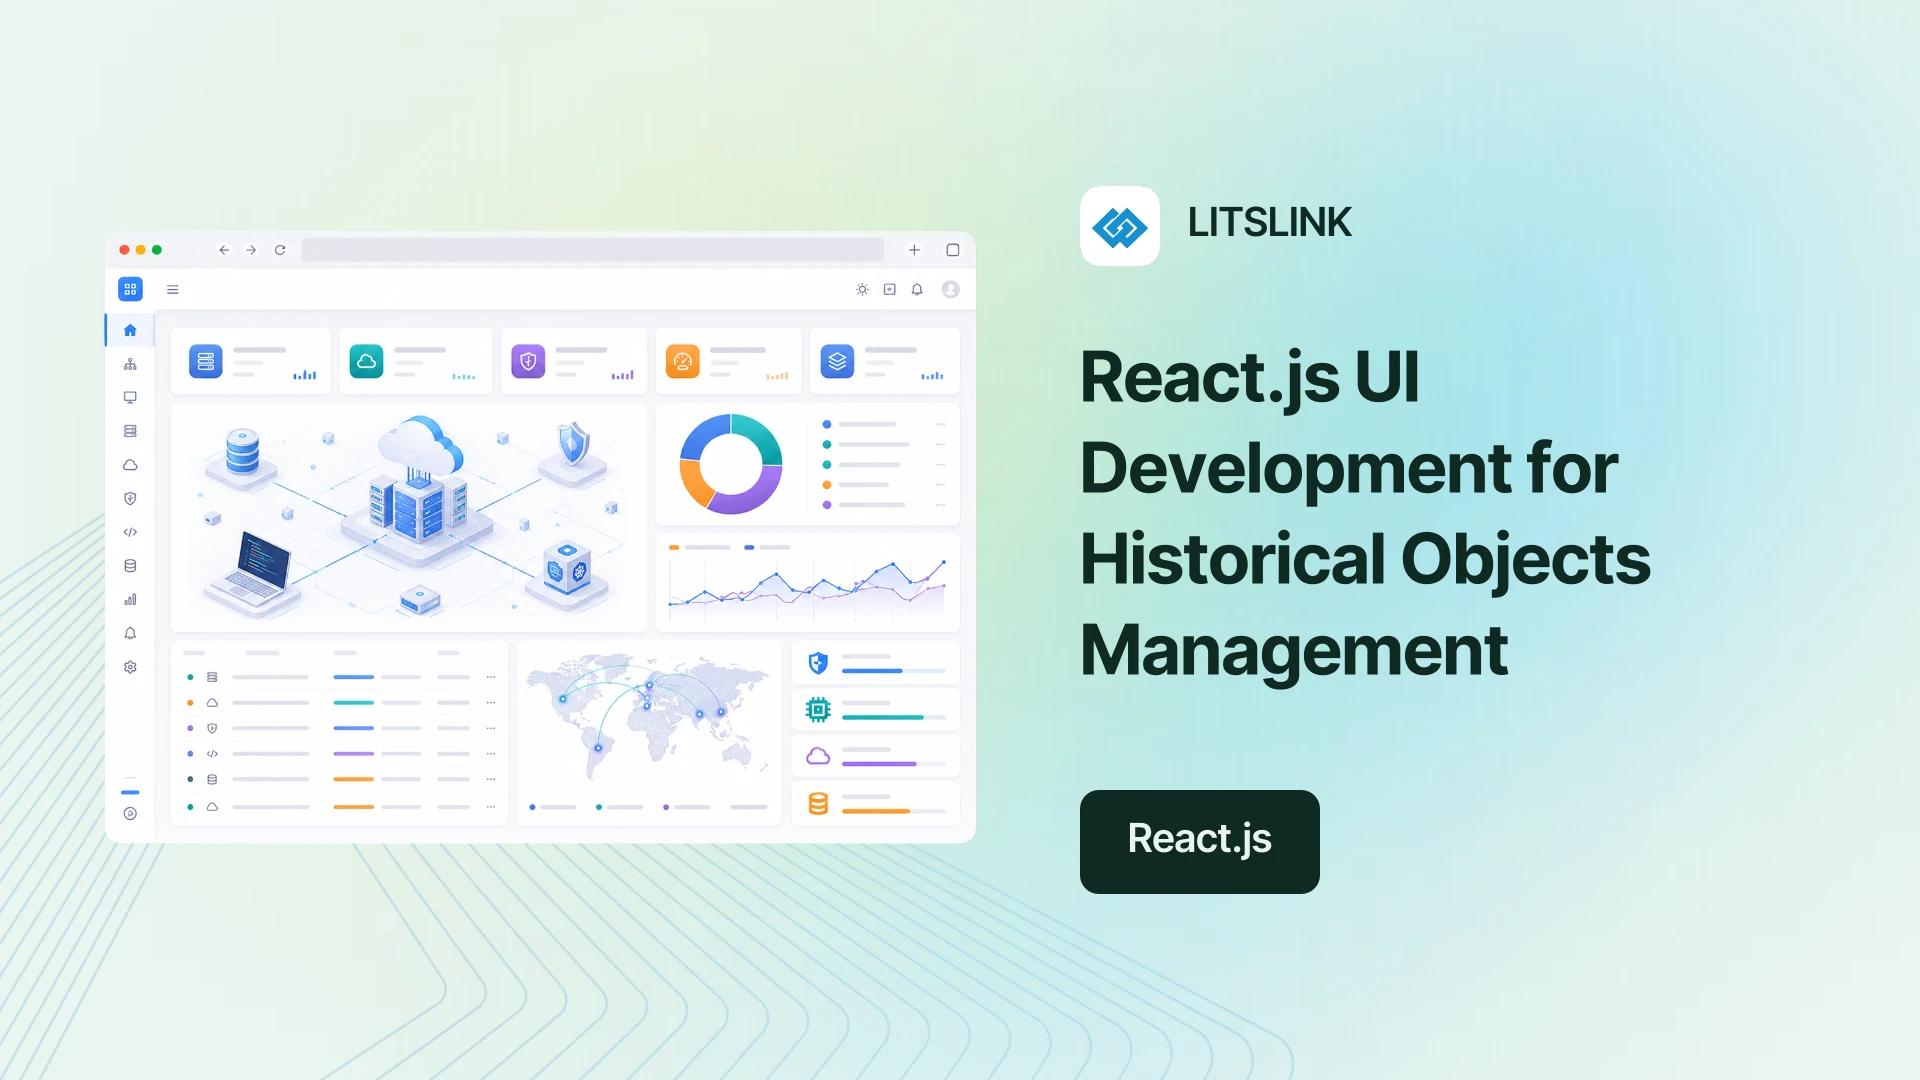Click the LITSLINK brand name text

pos(1270,223)
